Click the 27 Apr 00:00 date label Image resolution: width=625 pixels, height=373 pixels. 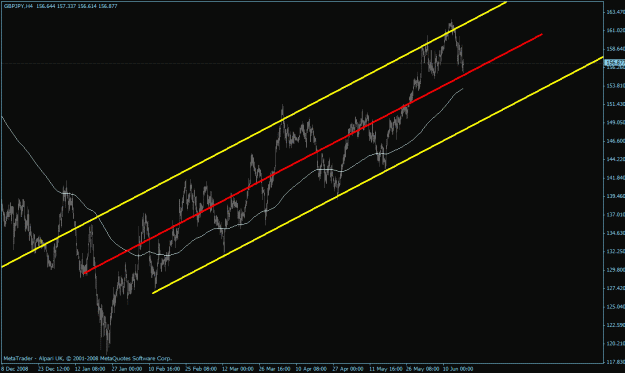coord(348,369)
